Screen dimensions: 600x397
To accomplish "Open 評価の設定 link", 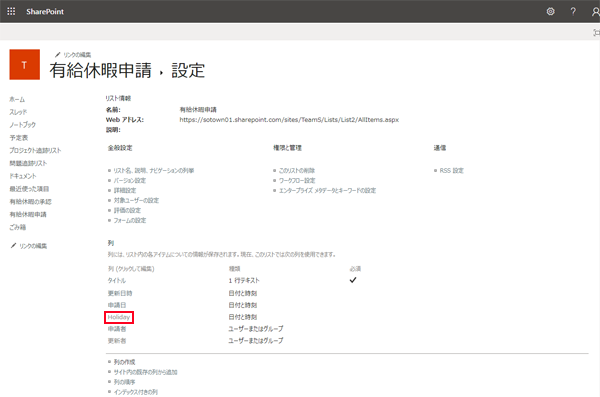I will (127, 210).
